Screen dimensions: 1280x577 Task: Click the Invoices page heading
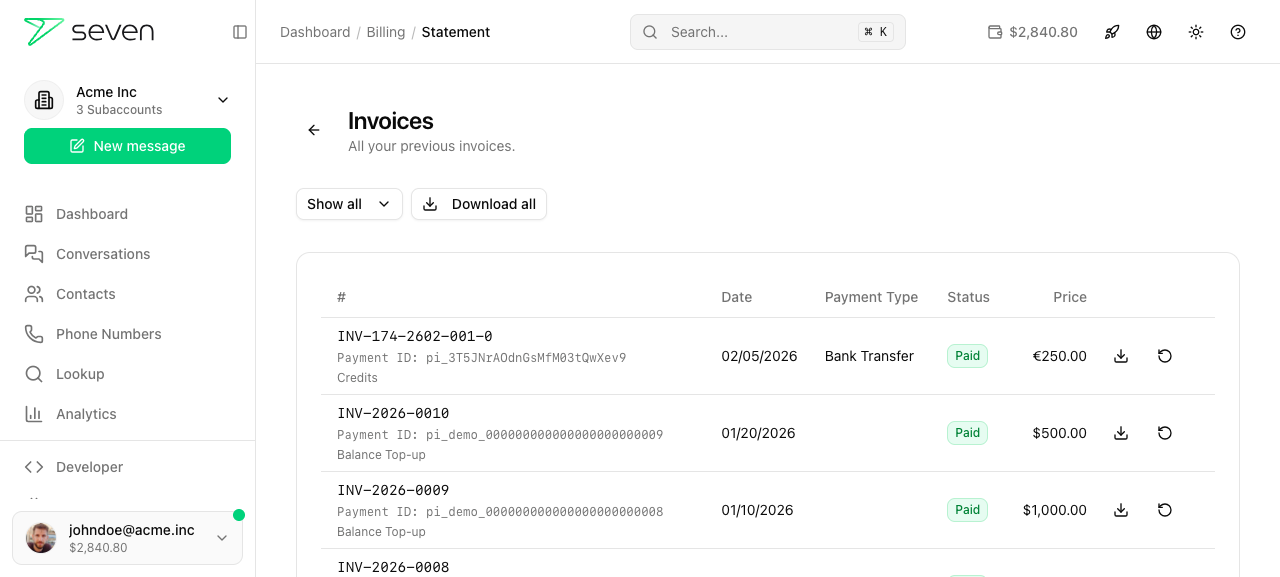click(x=391, y=121)
